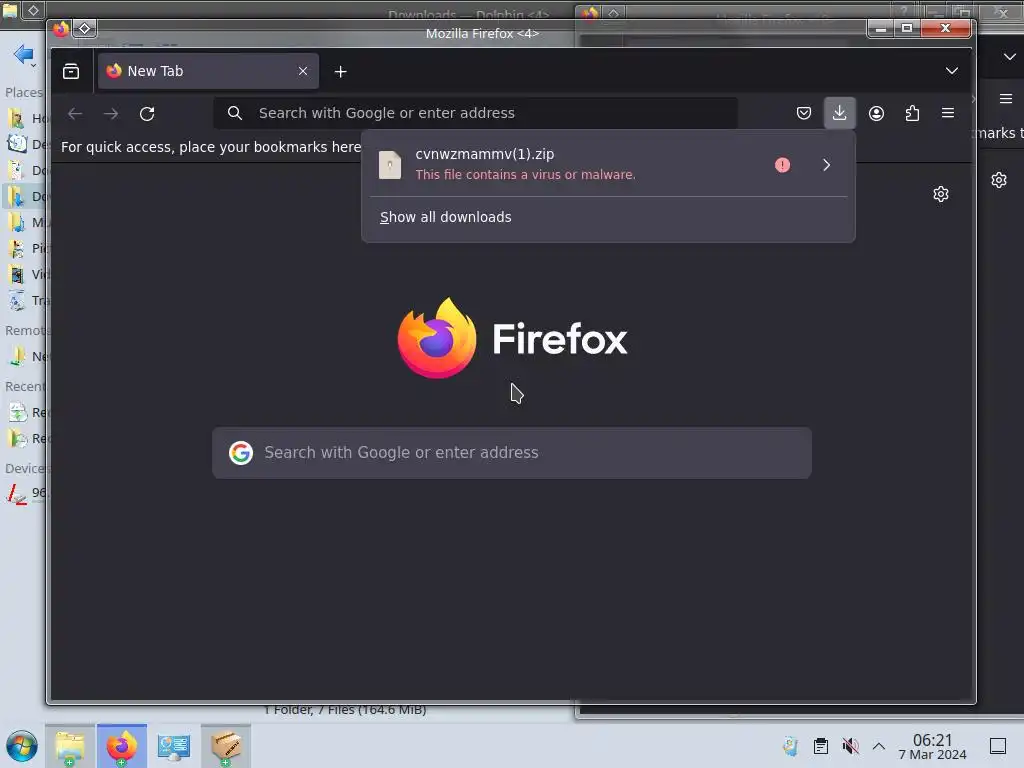Reload the current page

point(147,114)
